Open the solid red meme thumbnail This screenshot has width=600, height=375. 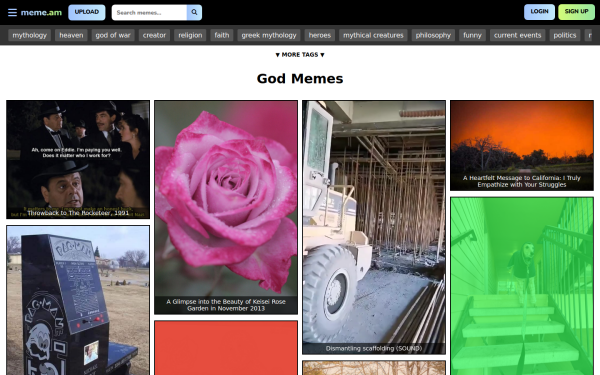[226, 348]
